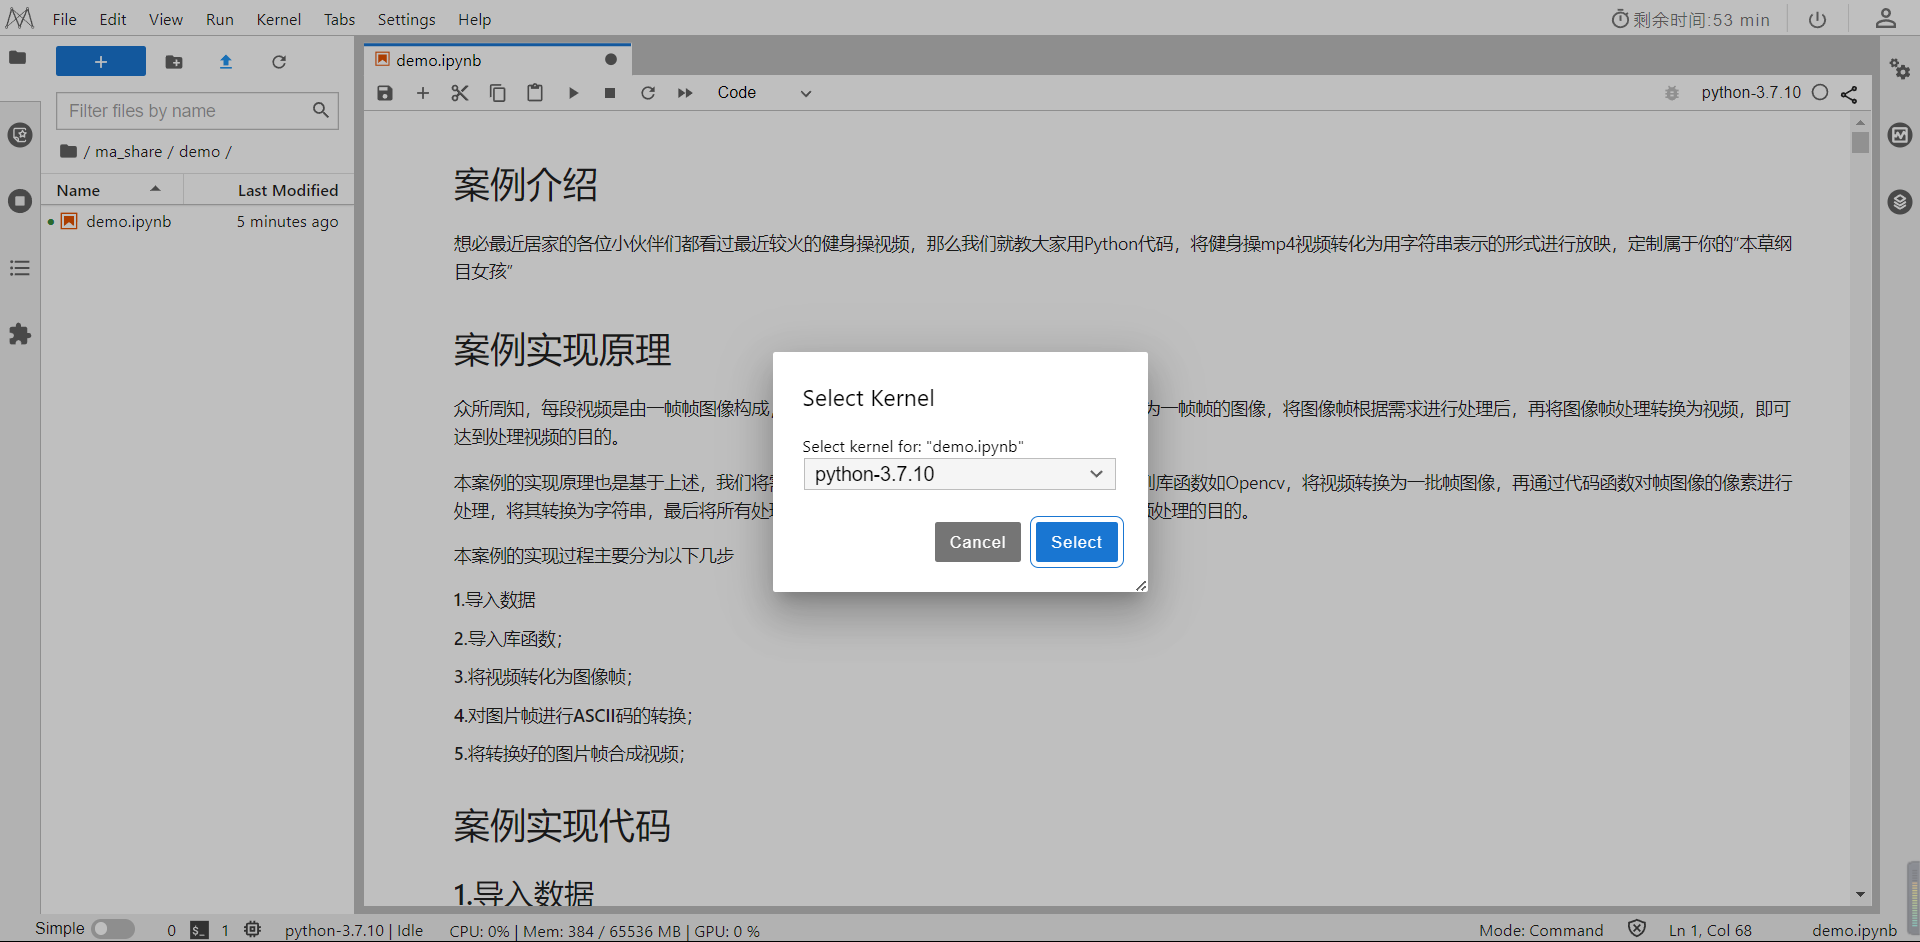Open the right sidebar resource monitor icon
1920x942 pixels.
[1900, 135]
